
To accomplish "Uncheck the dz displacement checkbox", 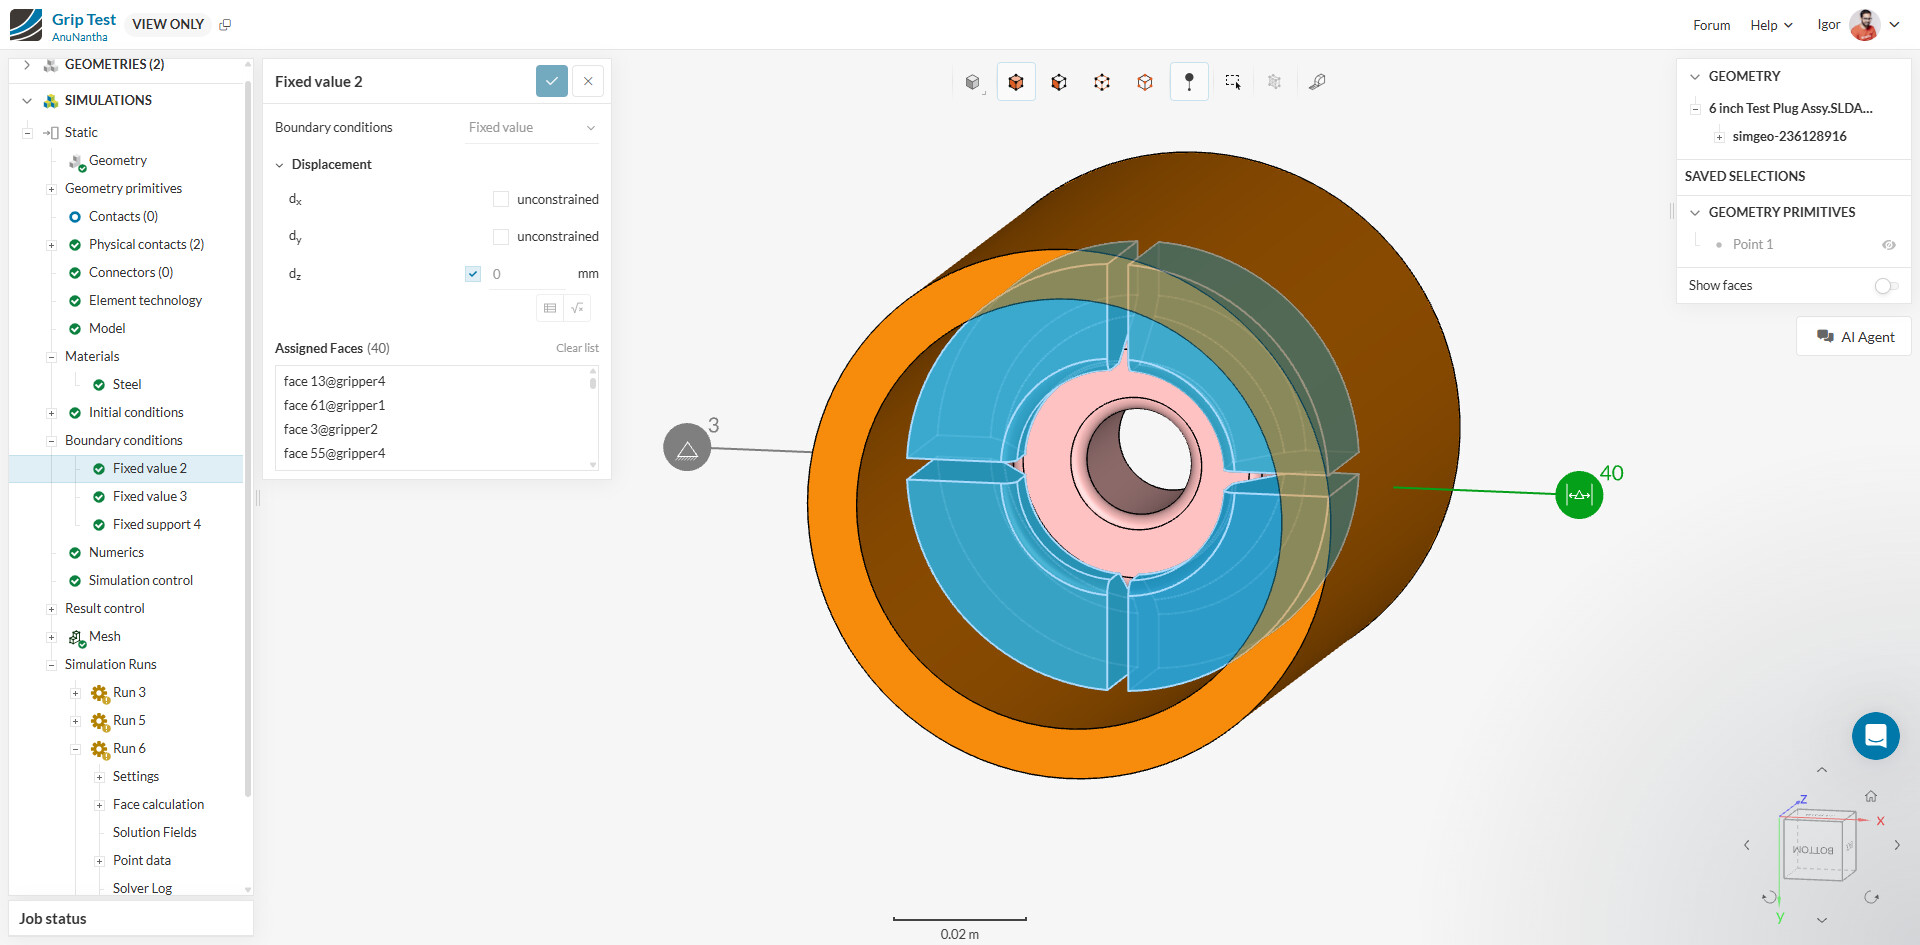I will pos(473,274).
